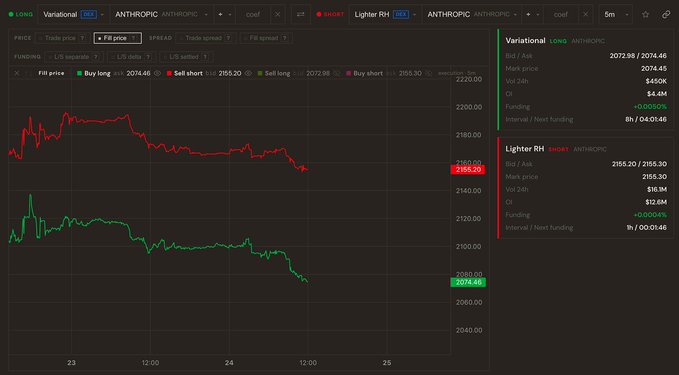
Task: Toggle Sell short series visibility eye
Action: click(248, 73)
